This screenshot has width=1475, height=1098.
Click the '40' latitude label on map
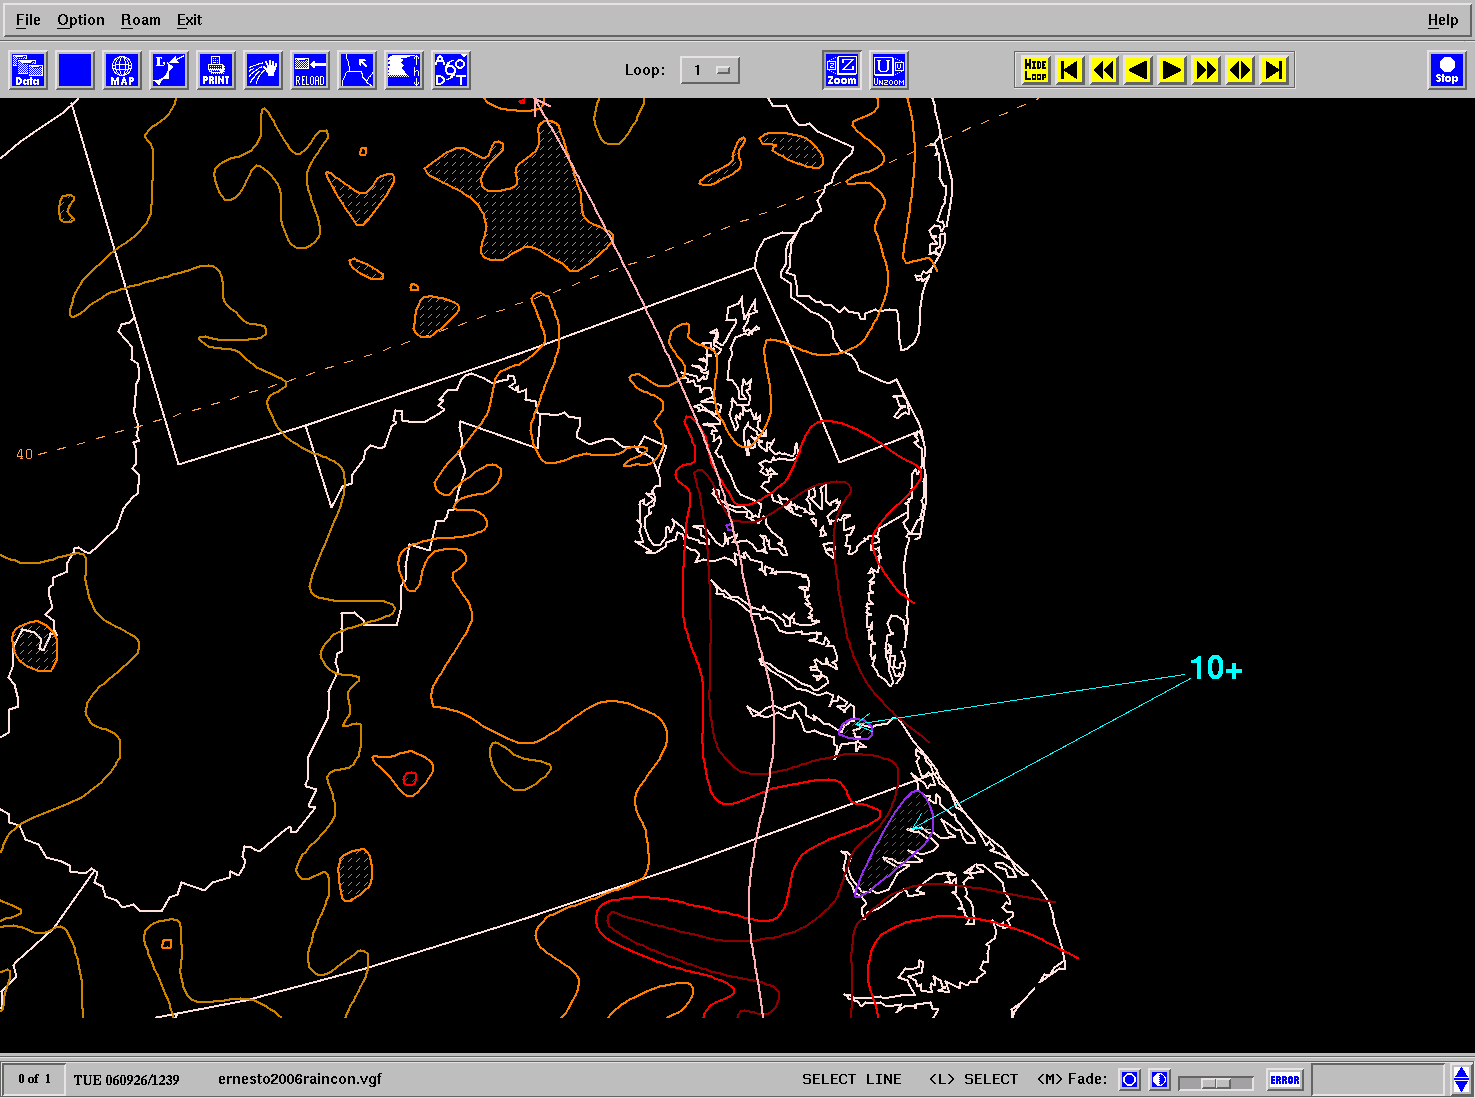pos(24,454)
